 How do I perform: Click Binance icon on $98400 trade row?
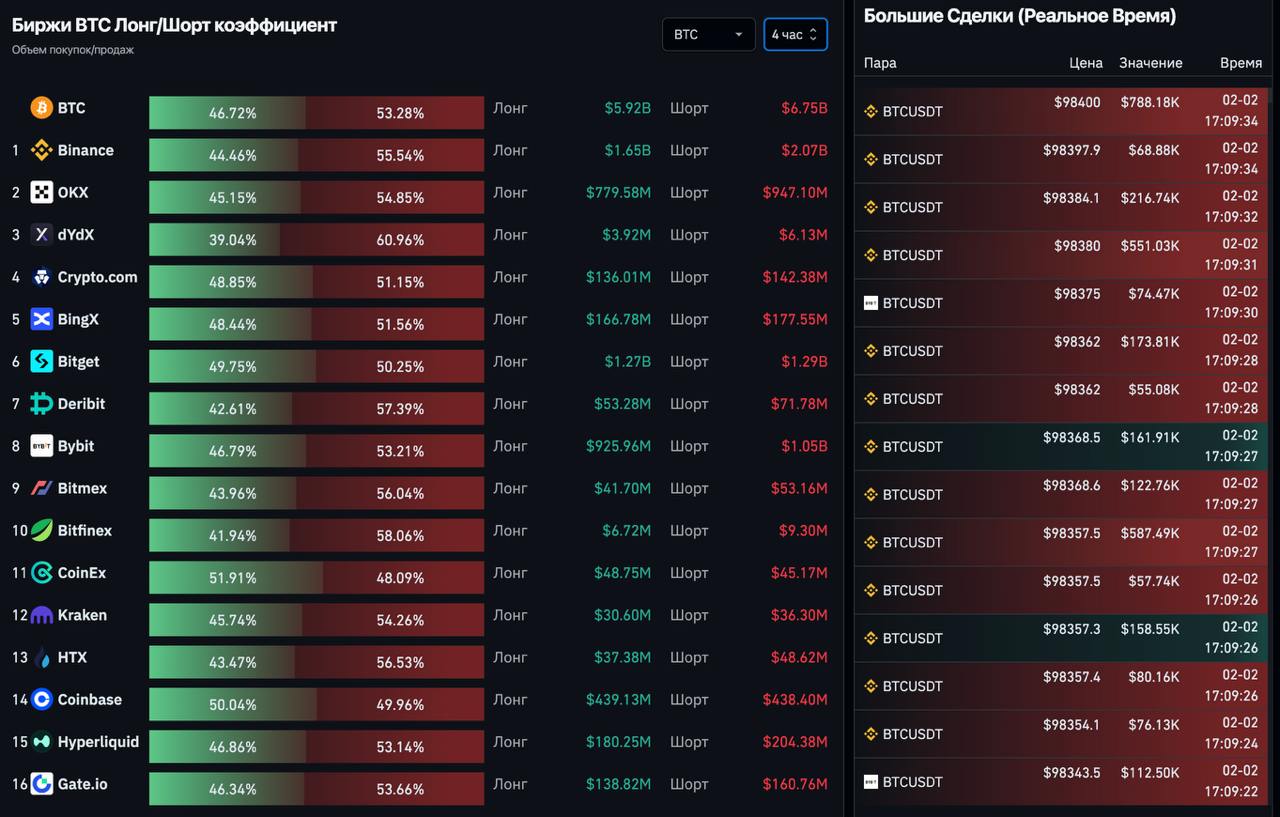870,111
